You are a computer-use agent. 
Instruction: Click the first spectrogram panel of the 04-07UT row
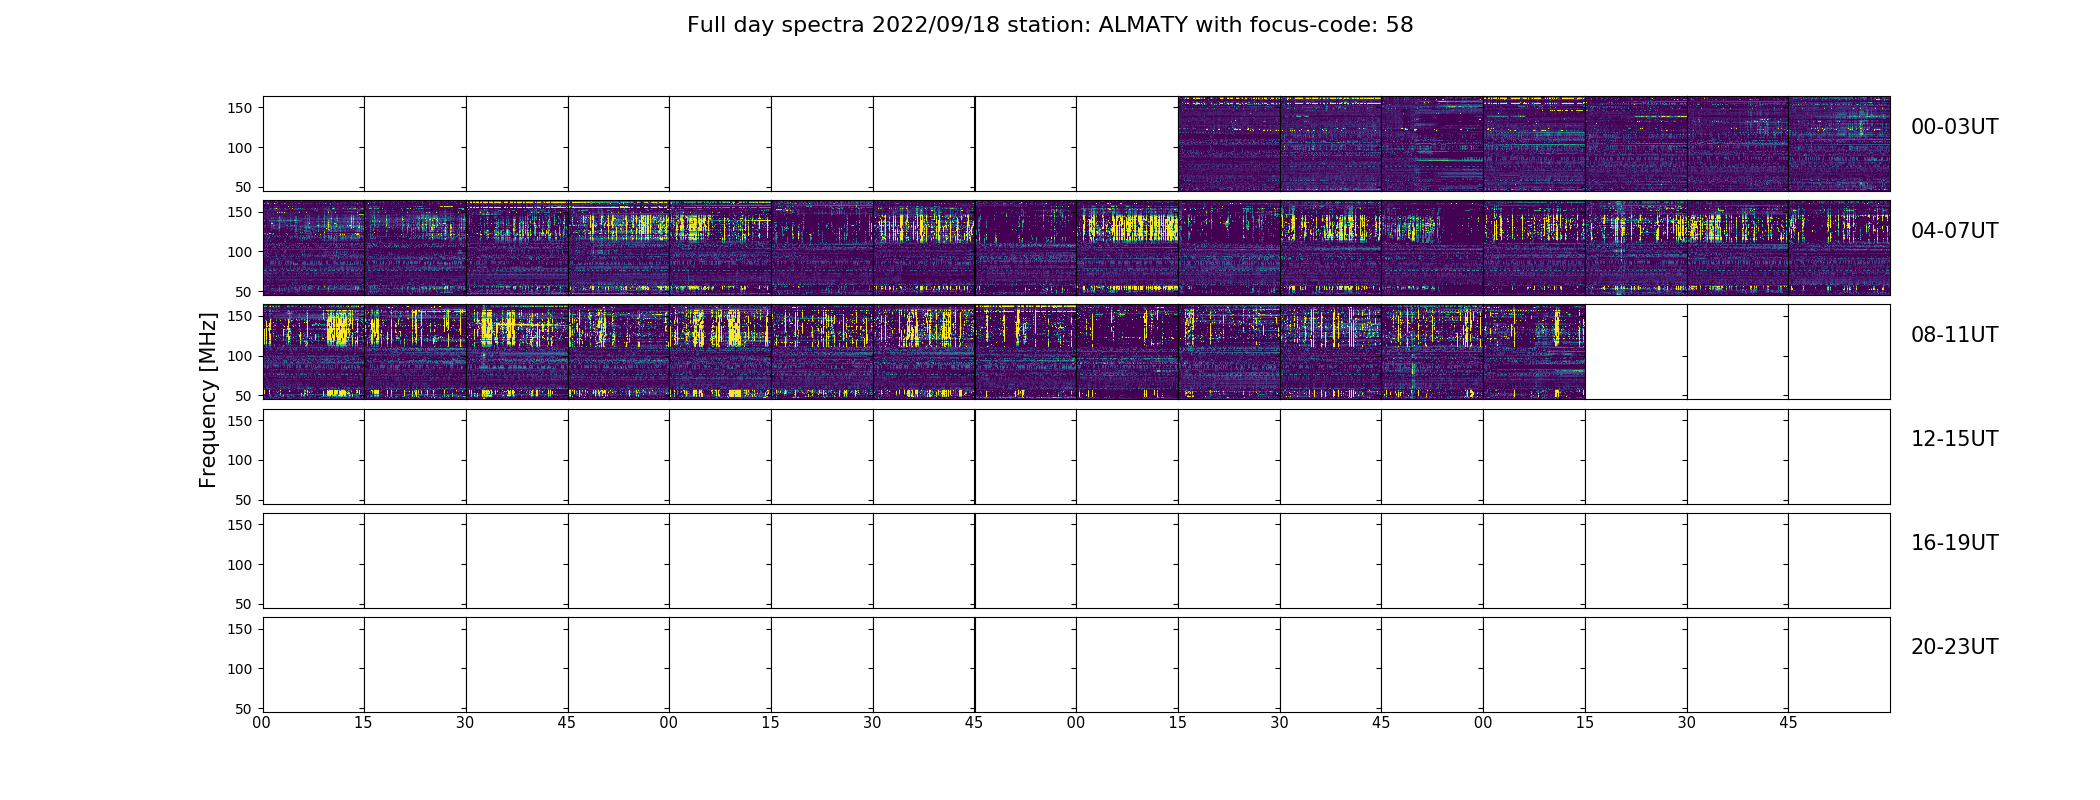pyautogui.click(x=314, y=248)
